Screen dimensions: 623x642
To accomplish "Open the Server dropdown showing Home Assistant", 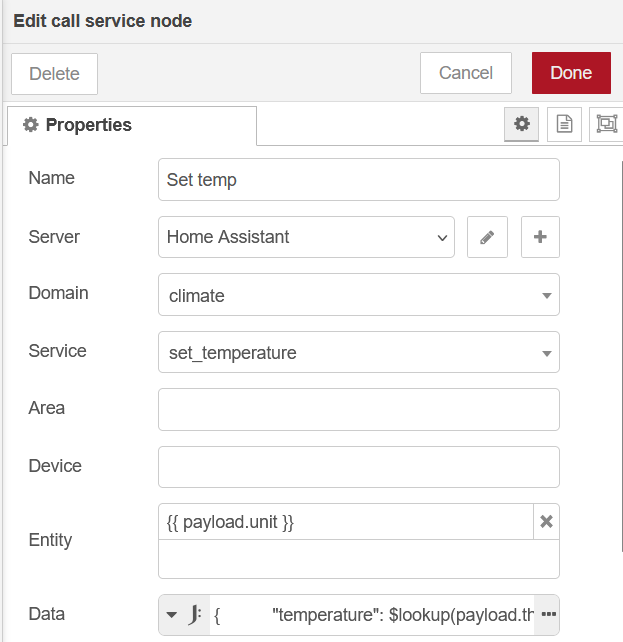I will point(306,237).
